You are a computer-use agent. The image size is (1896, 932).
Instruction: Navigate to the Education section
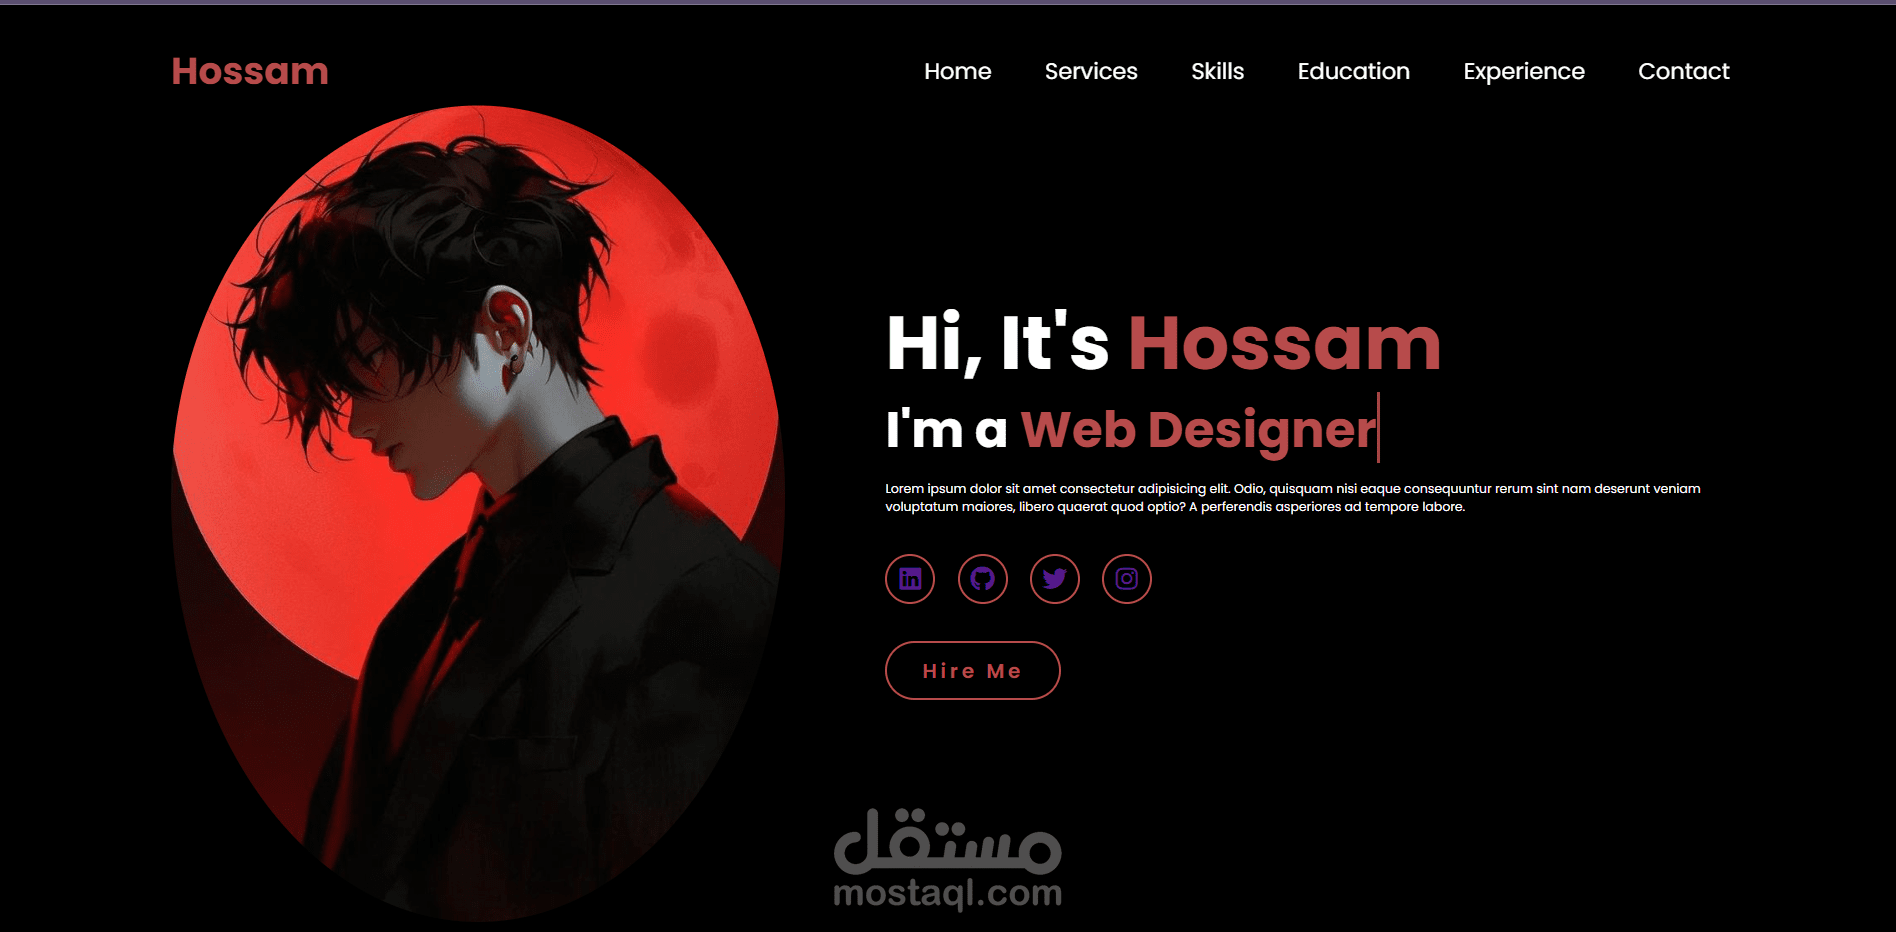(x=1353, y=71)
